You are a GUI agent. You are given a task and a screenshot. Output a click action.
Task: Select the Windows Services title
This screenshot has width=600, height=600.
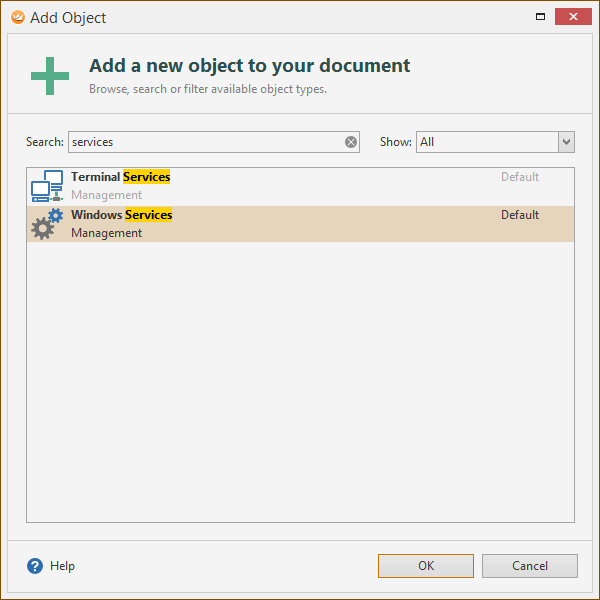coord(122,215)
